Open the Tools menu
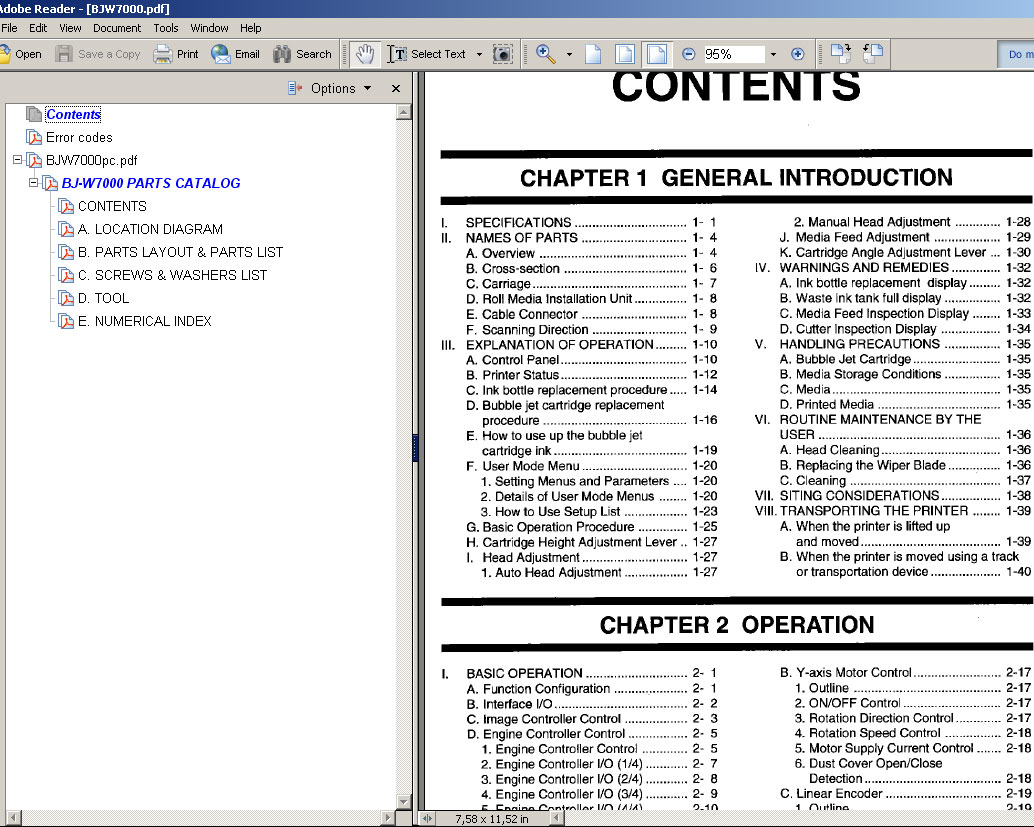This screenshot has height=827, width=1034. pyautogui.click(x=166, y=28)
